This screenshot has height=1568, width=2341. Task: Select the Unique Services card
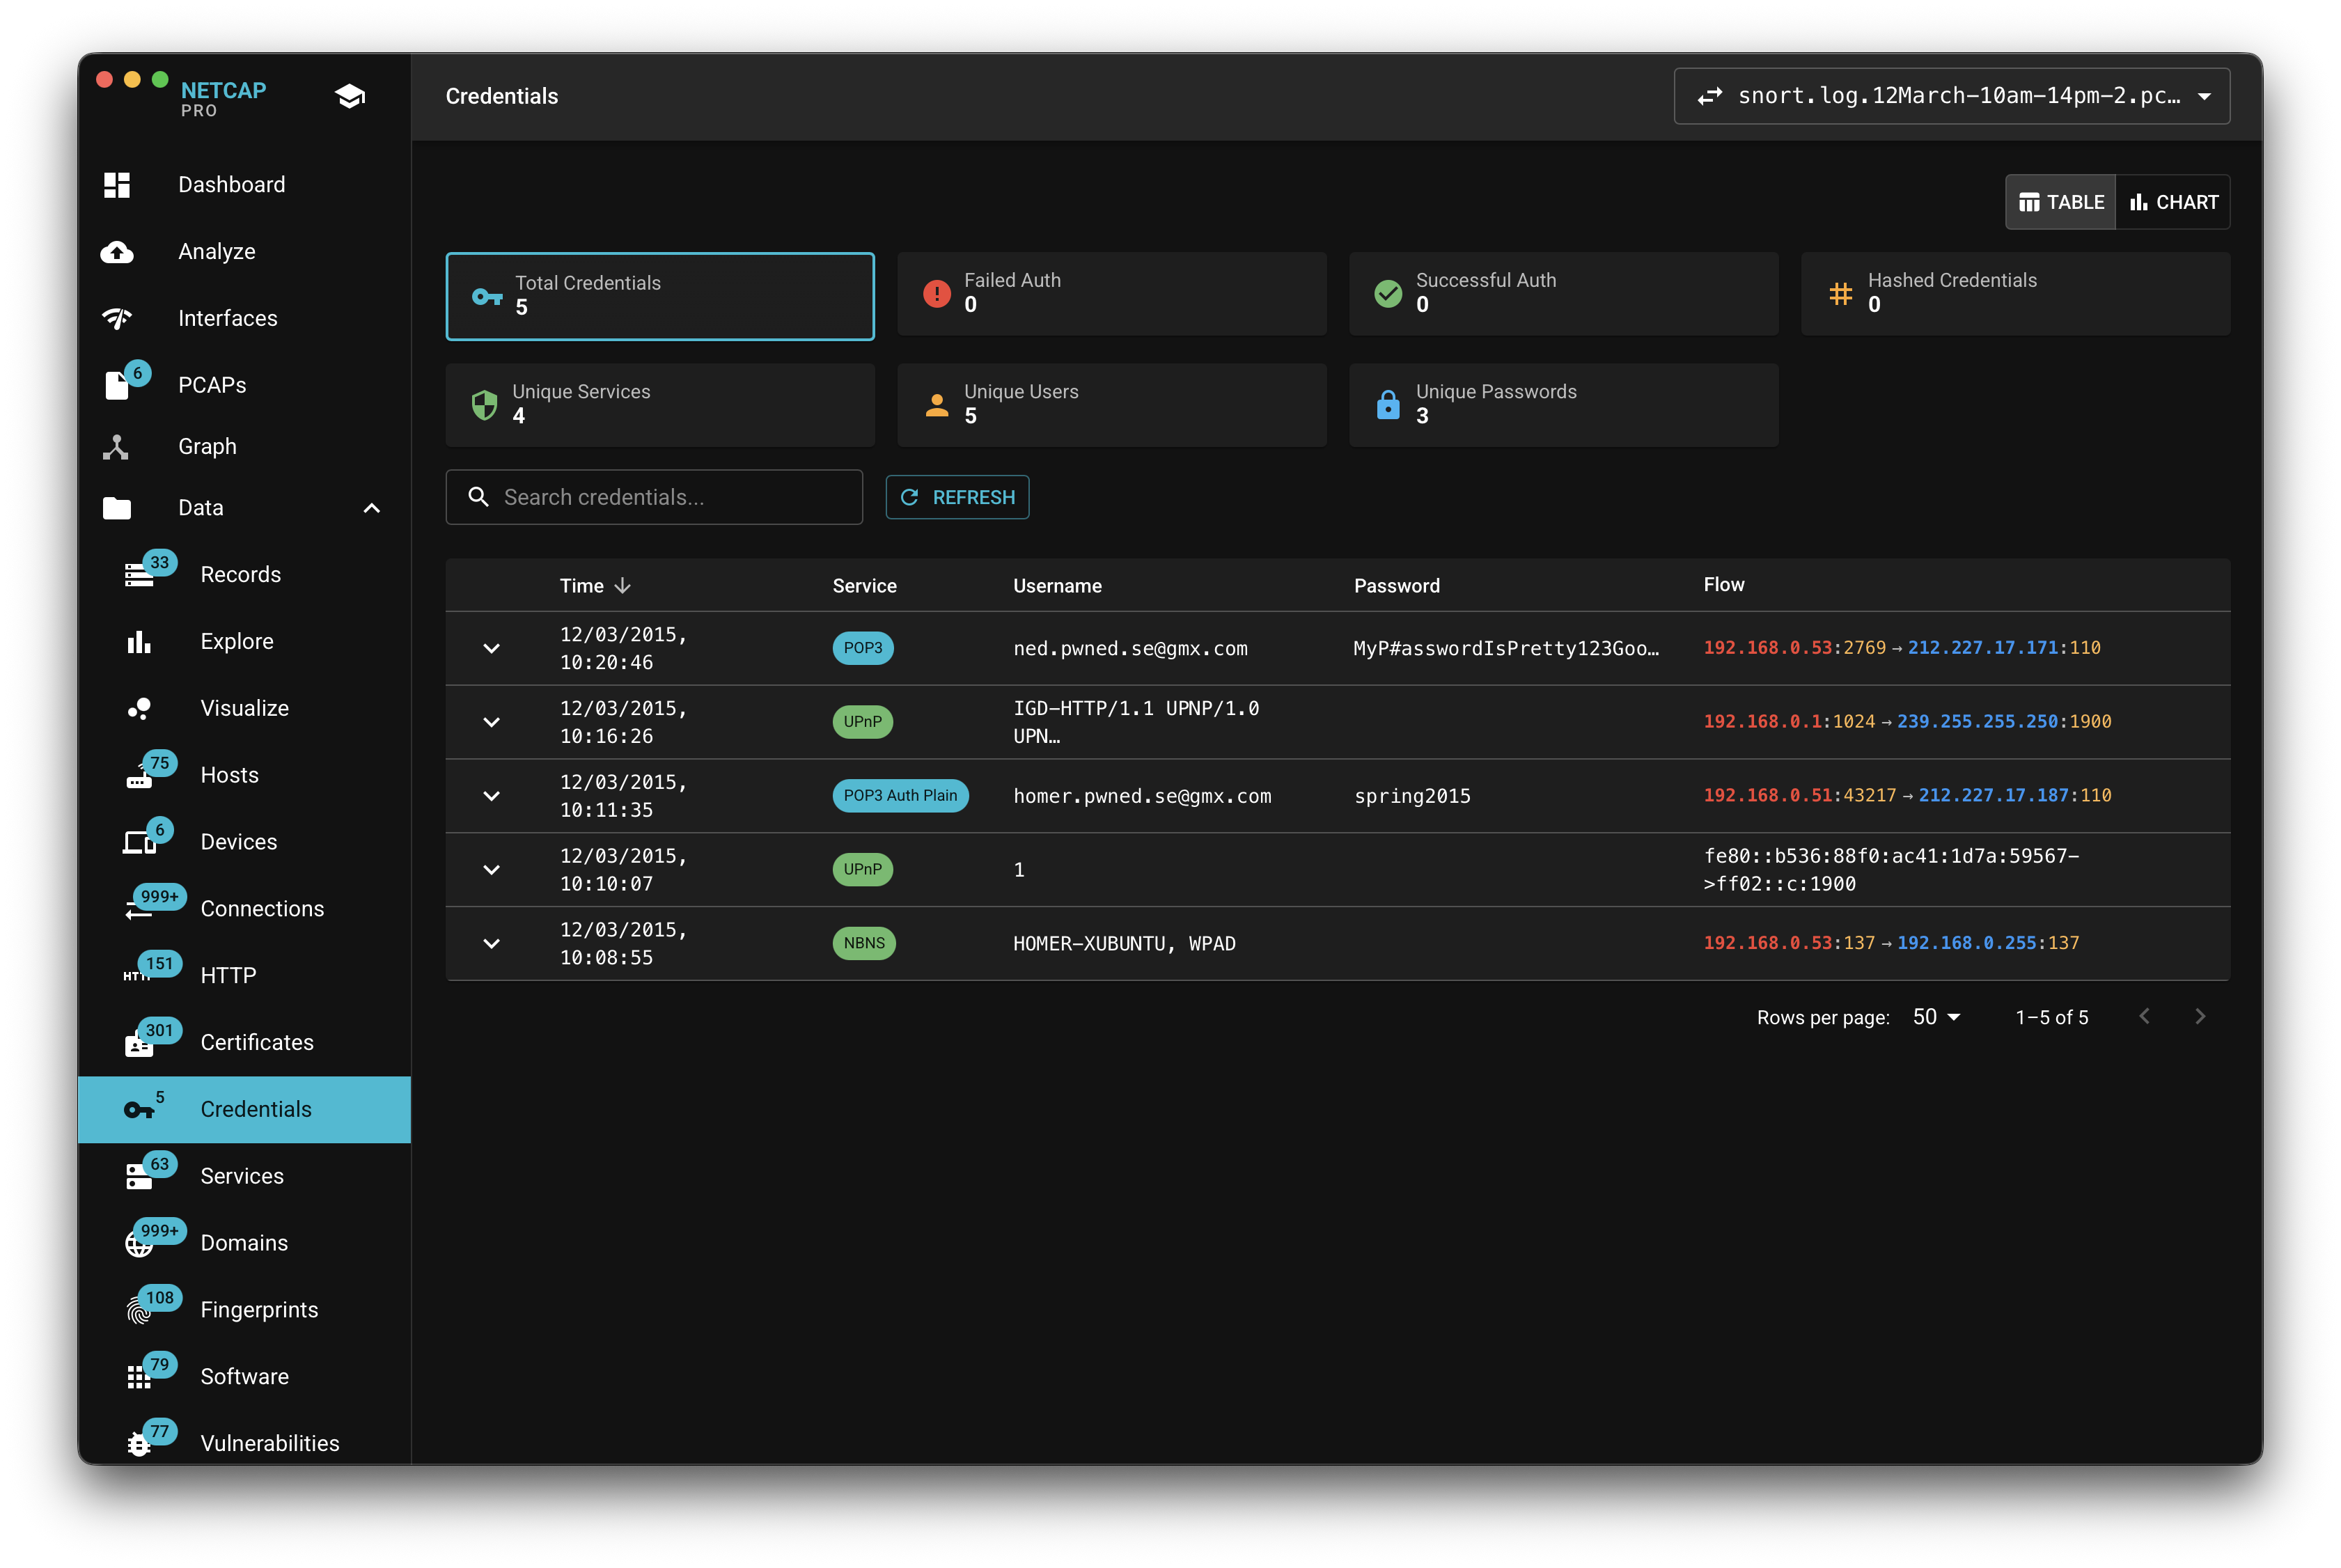(660, 405)
